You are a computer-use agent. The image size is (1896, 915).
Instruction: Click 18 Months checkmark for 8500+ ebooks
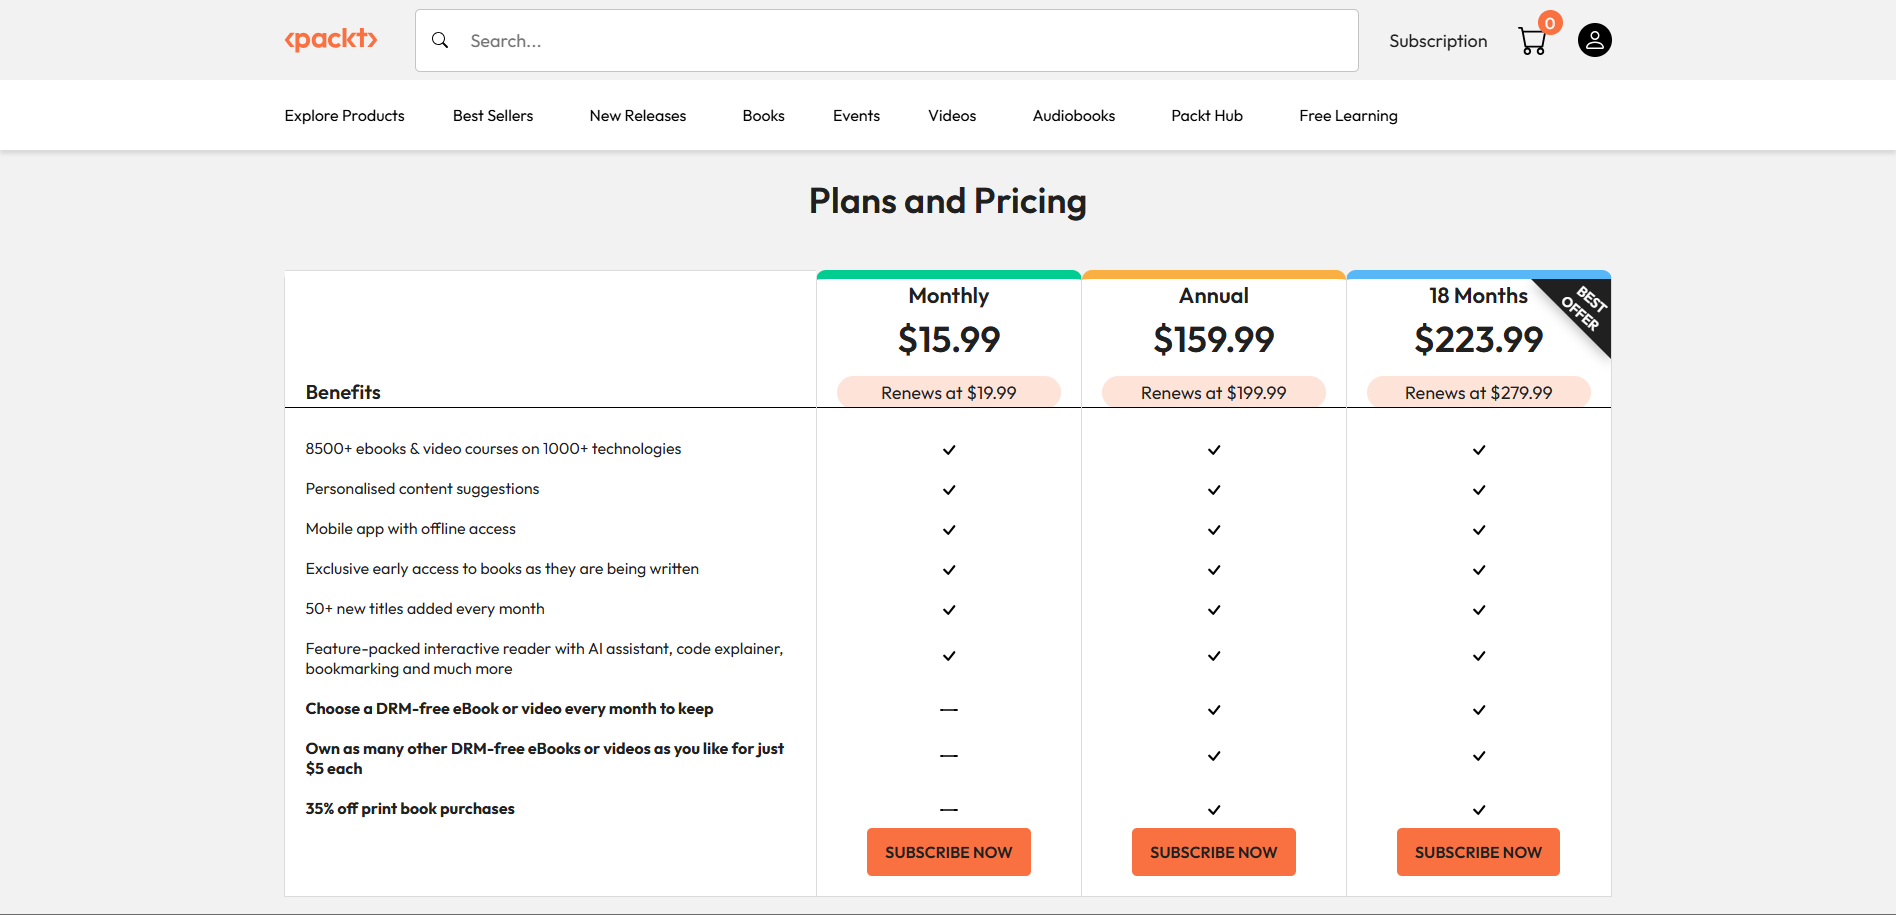pos(1479,450)
